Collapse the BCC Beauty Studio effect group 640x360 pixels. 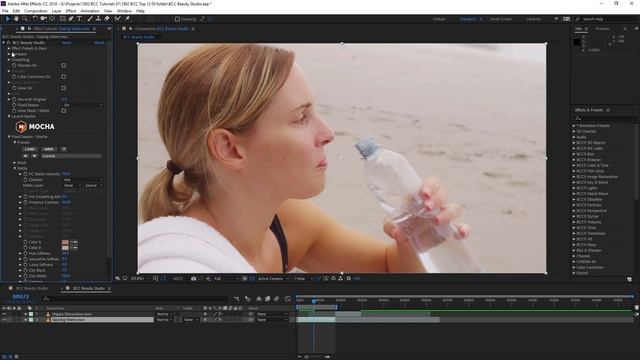4,42
